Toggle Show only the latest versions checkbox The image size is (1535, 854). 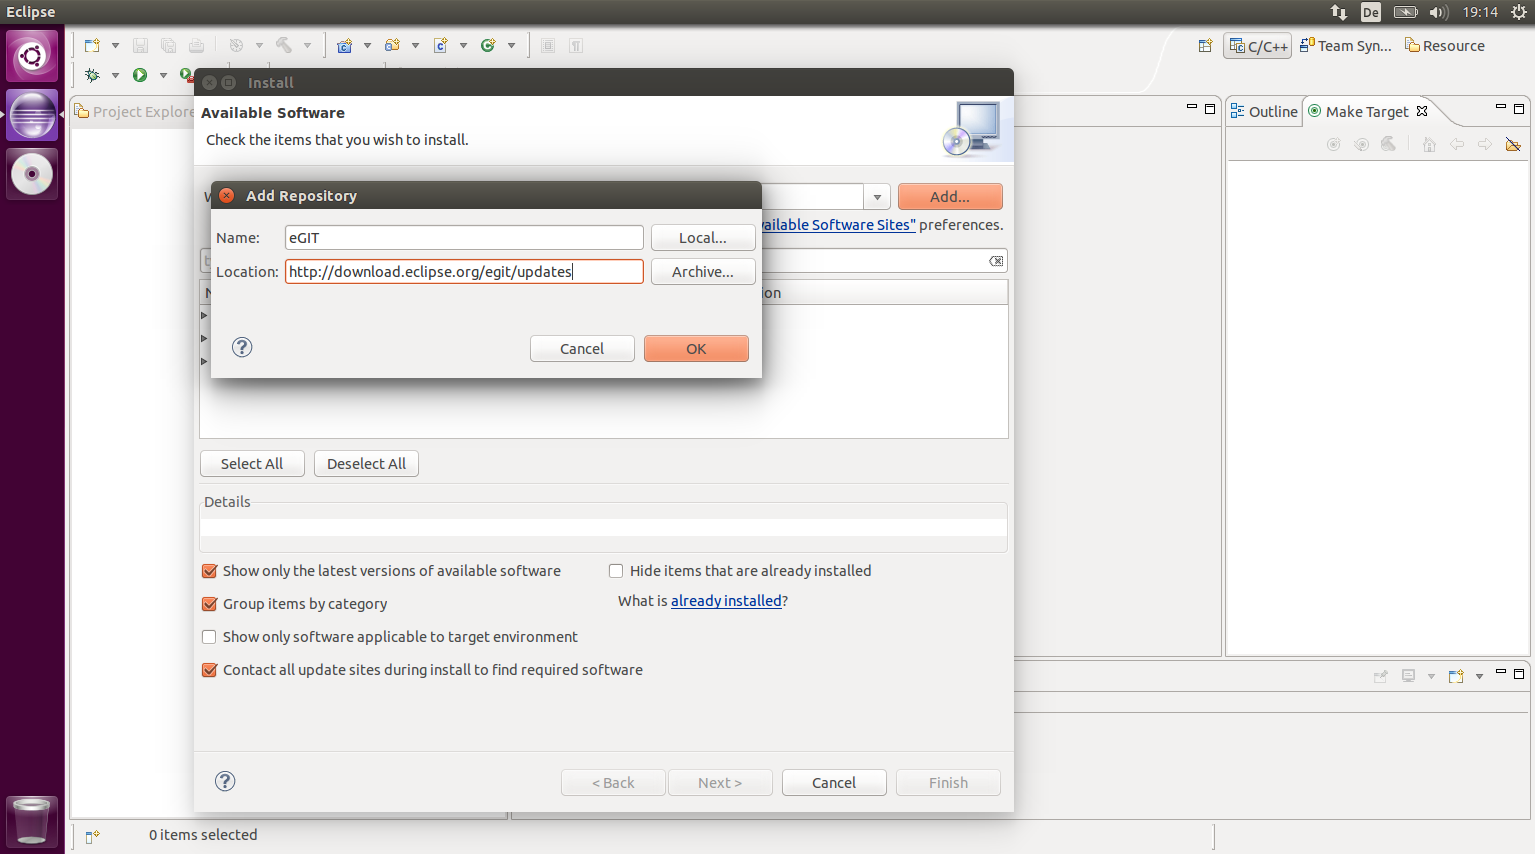(209, 571)
